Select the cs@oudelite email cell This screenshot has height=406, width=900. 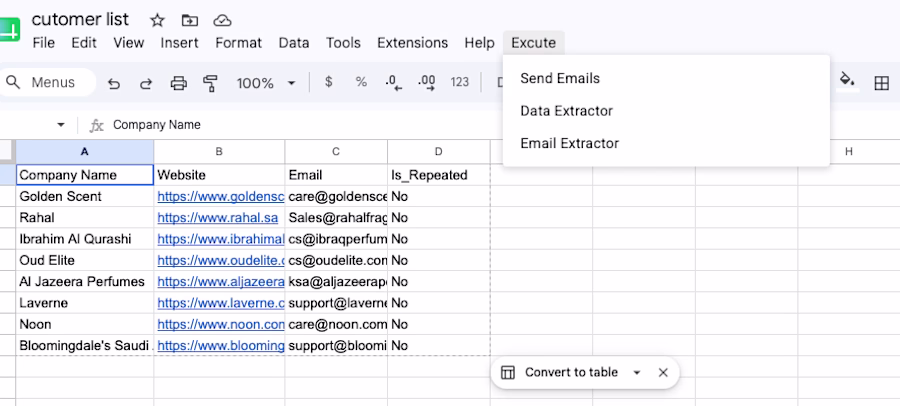coord(336,261)
